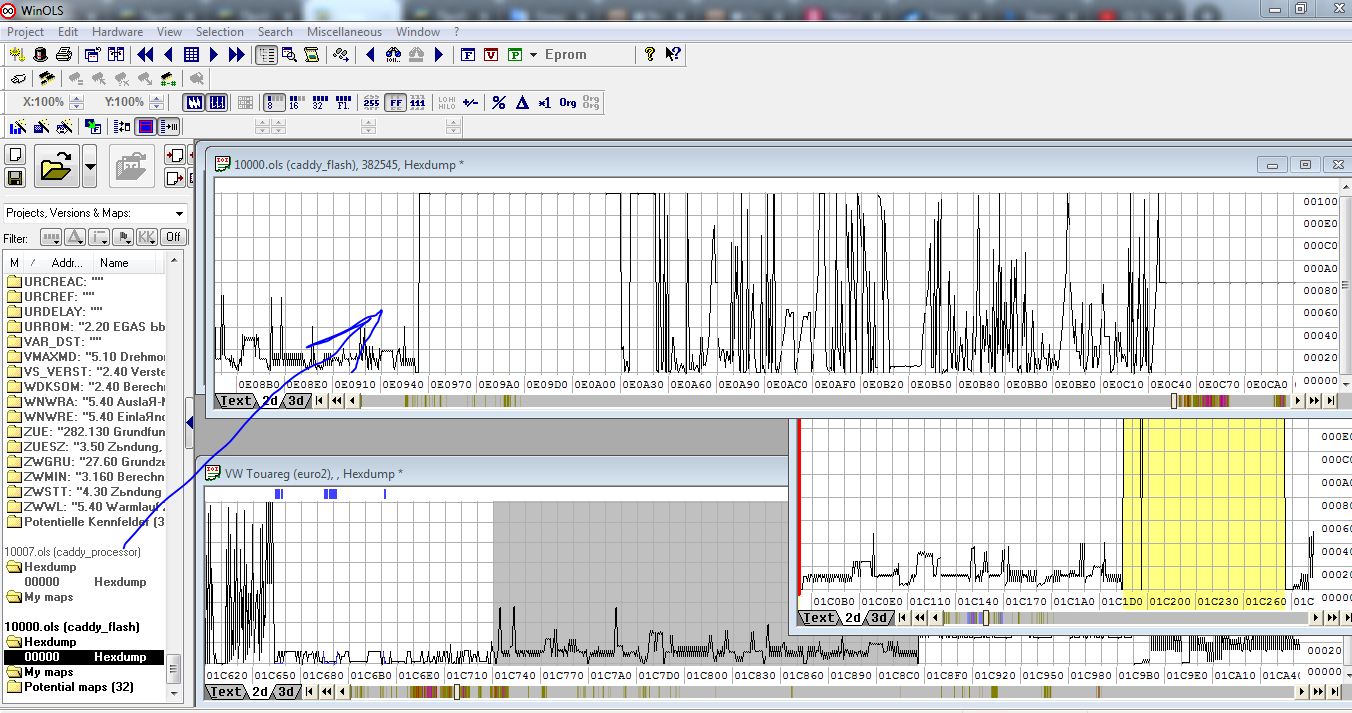The width and height of the screenshot is (1352, 713).
Task: Click yellow highlighted region in right graph window
Action: 1203,505
